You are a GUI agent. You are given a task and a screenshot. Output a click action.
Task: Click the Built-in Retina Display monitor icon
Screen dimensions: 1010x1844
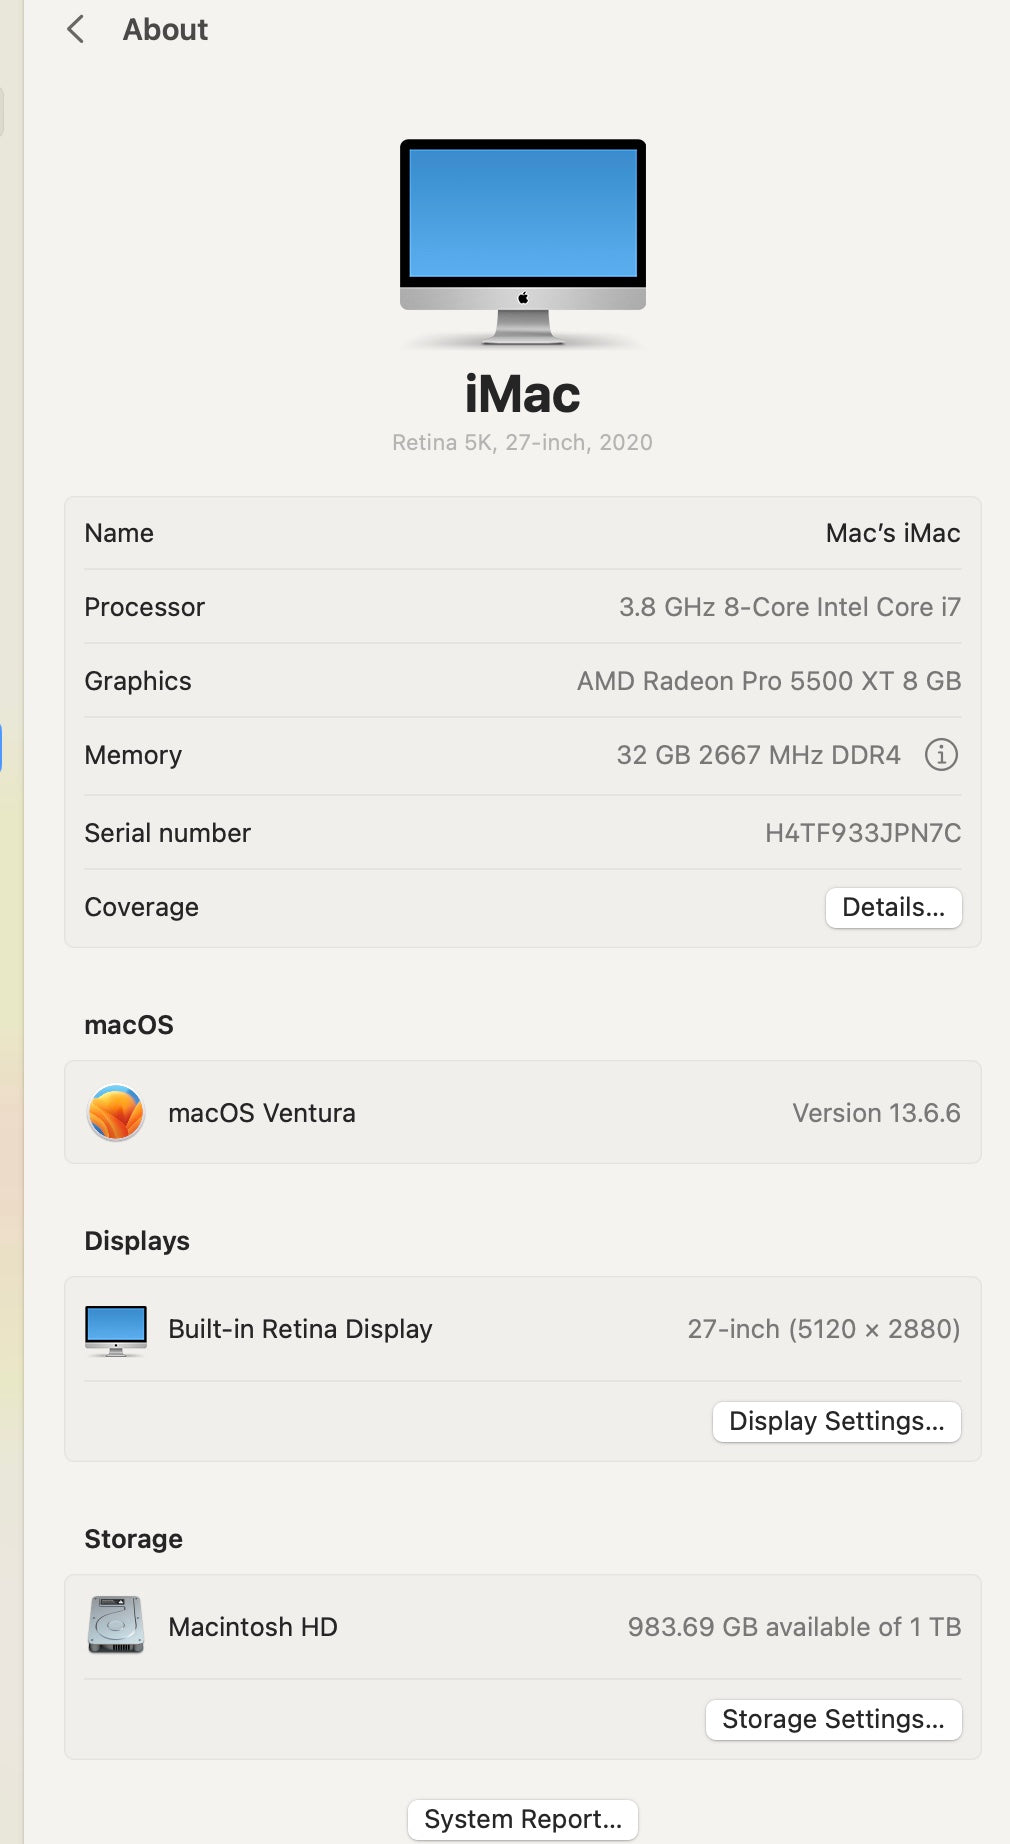[x=116, y=1330]
